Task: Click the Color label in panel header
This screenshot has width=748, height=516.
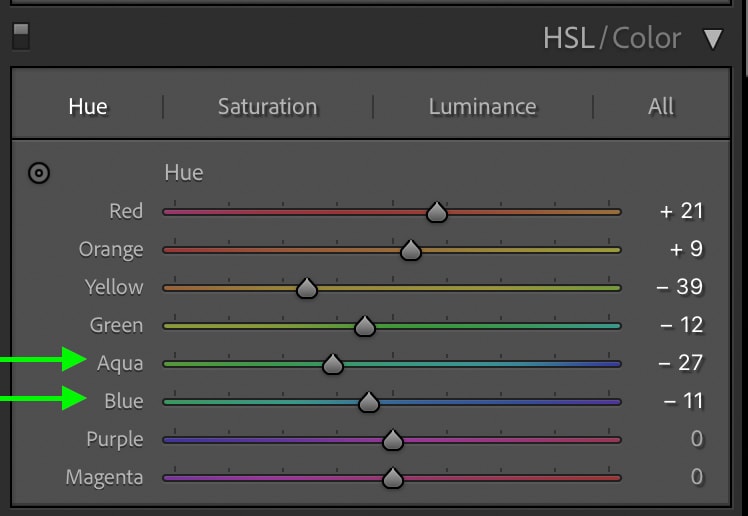Action: coord(646,38)
